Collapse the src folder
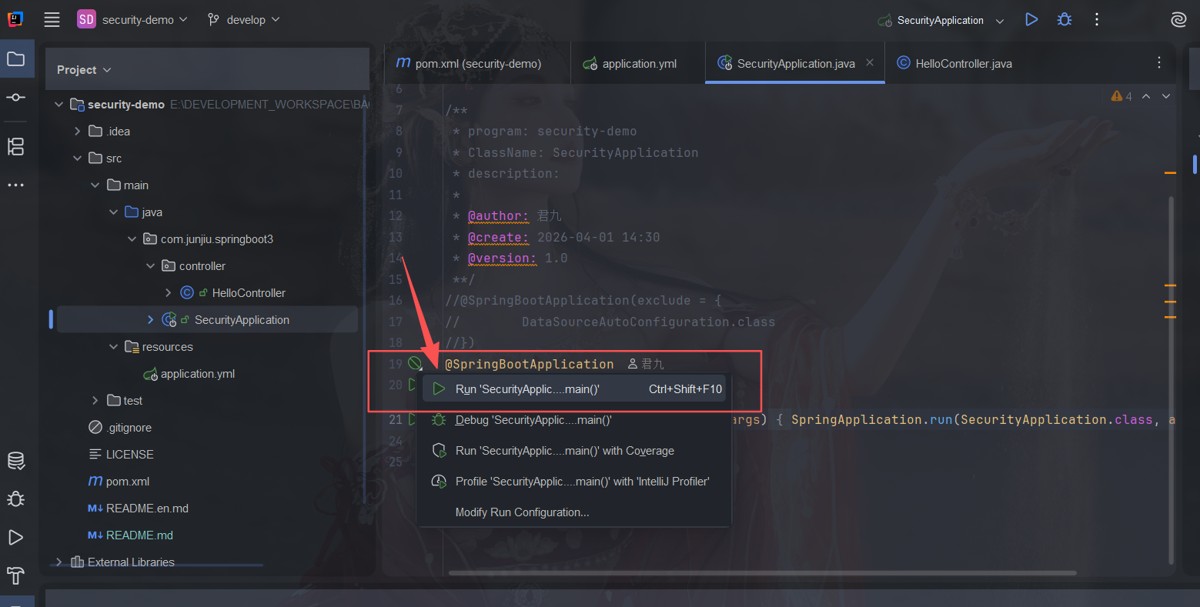This screenshot has width=1200, height=607. tap(77, 158)
